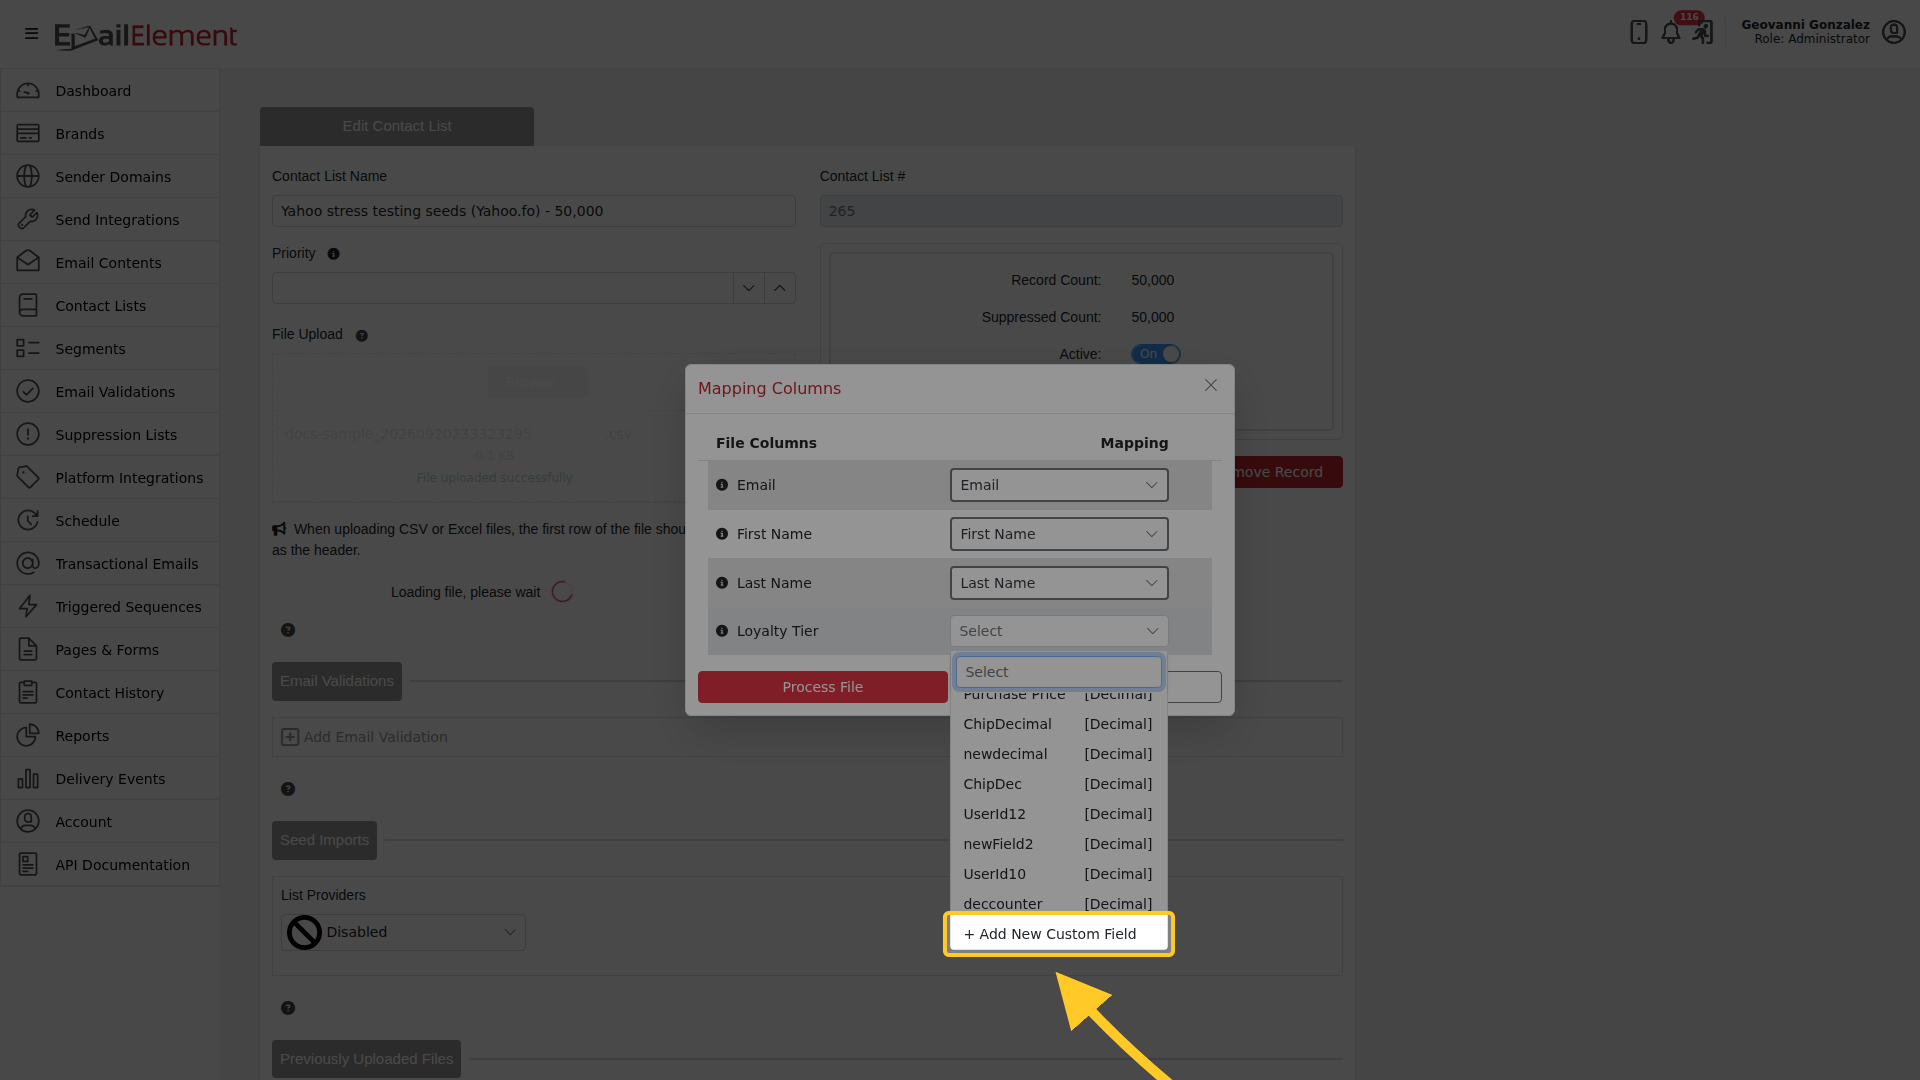Click the Priority decrease arrow

tap(748, 288)
